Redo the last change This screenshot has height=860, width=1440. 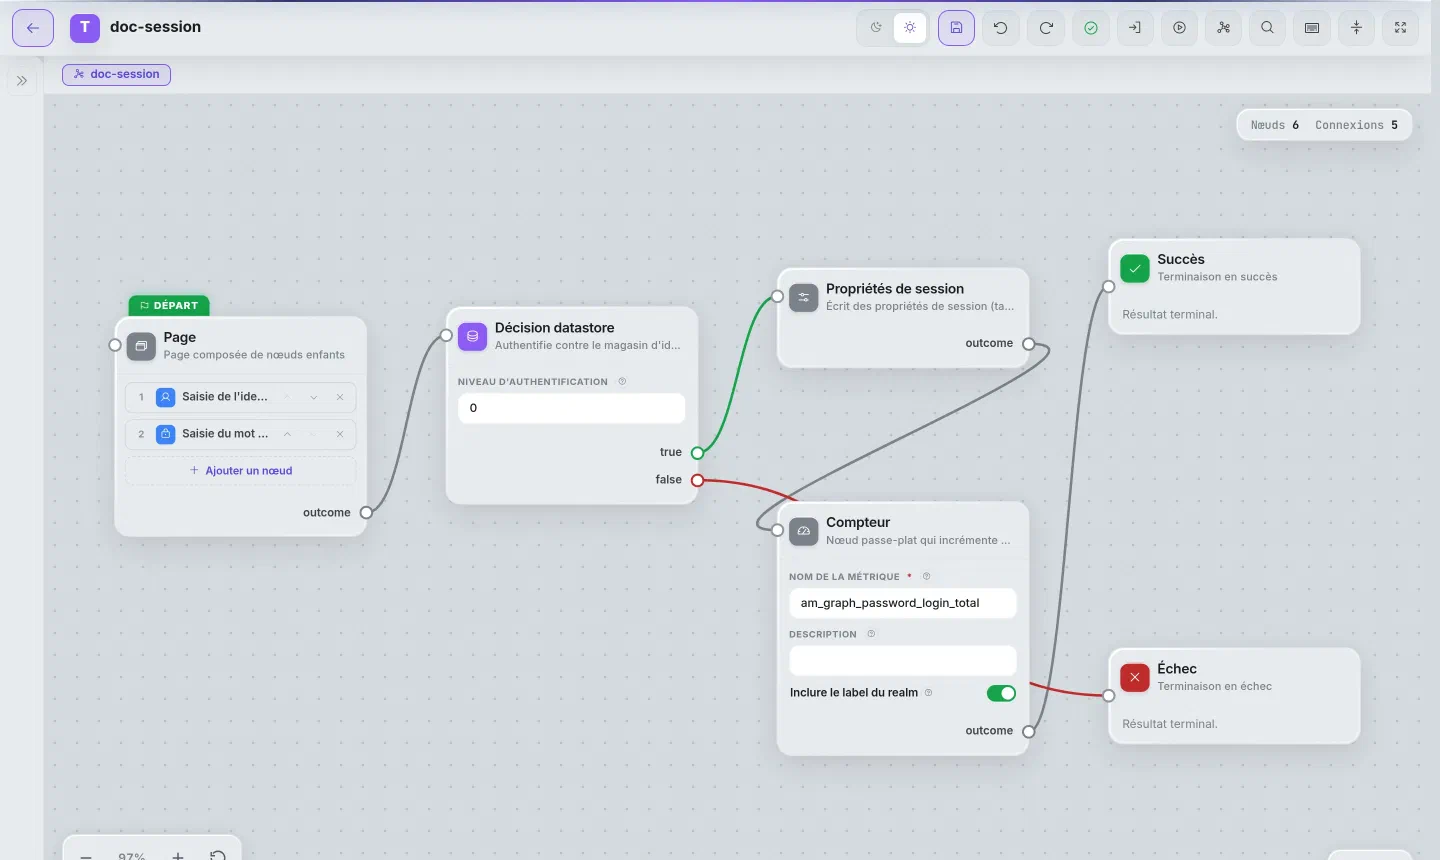tap(1046, 28)
